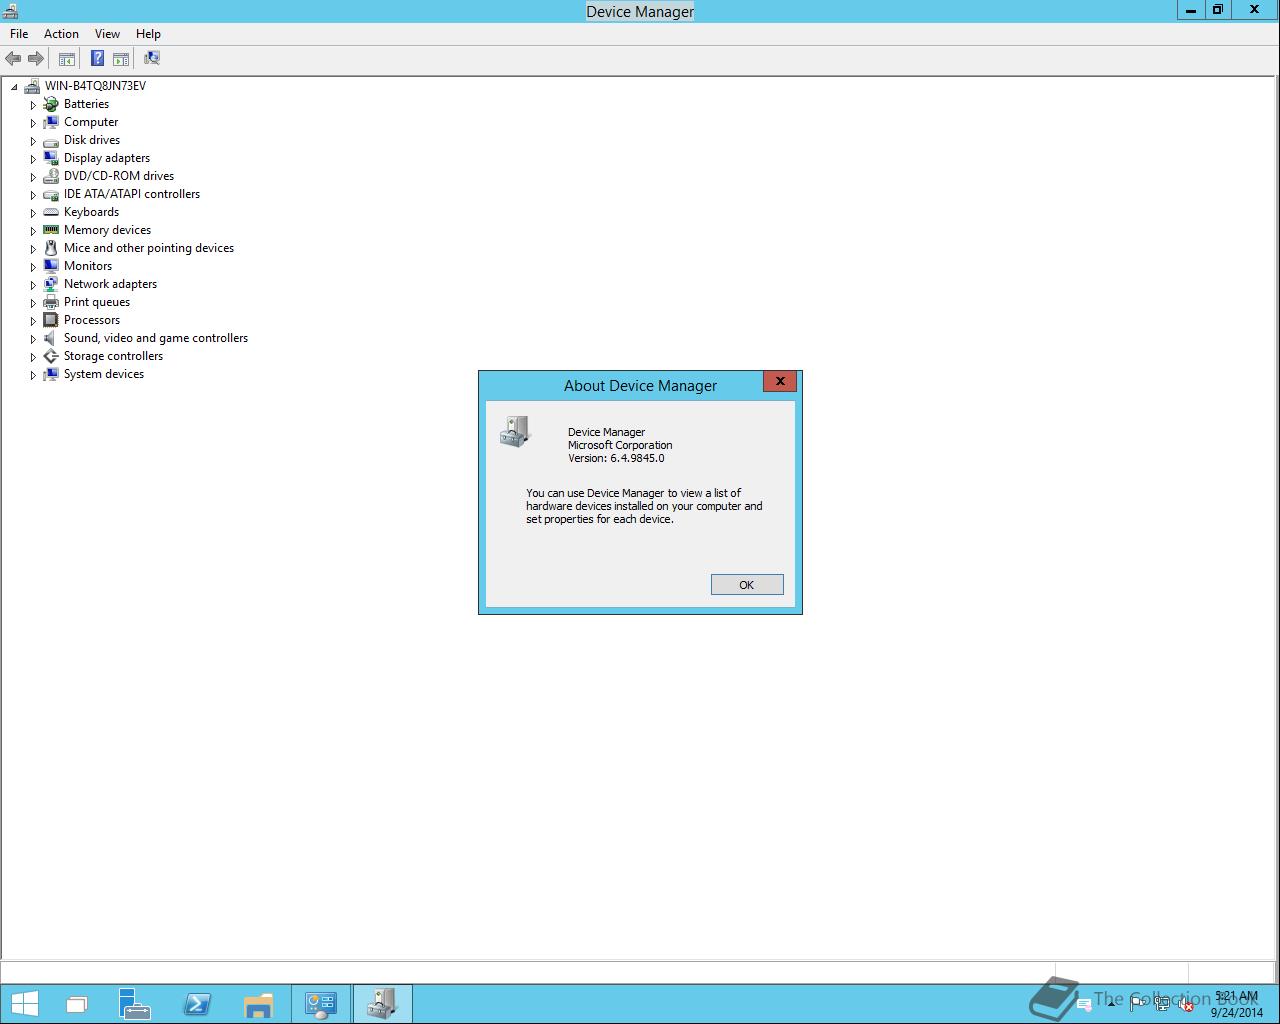Click OK in About Device Manager dialog

(747, 585)
